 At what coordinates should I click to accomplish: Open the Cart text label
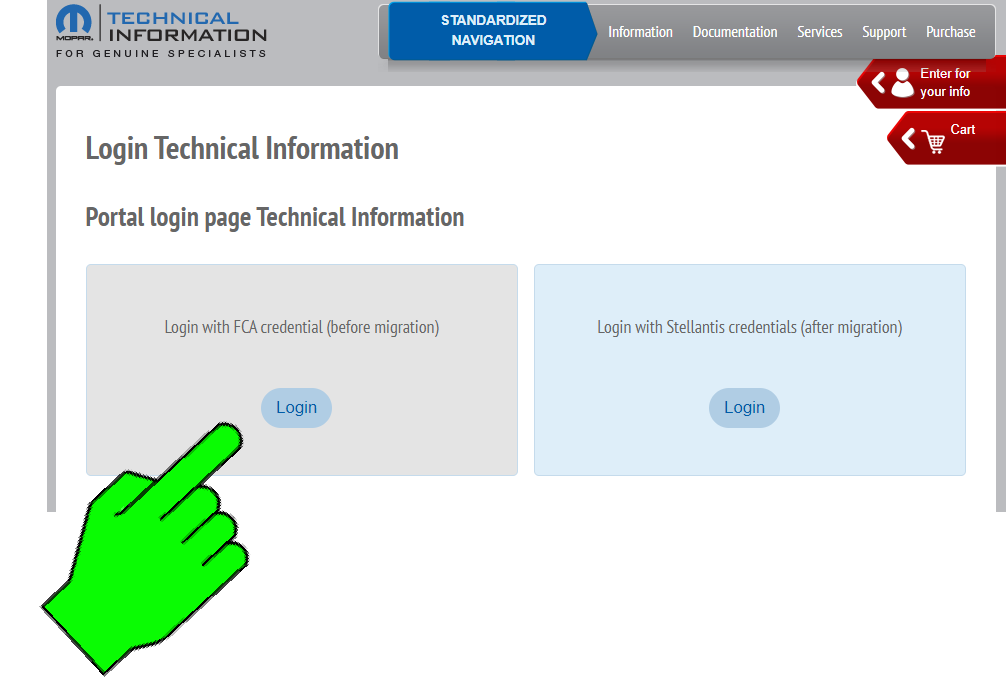tap(962, 129)
